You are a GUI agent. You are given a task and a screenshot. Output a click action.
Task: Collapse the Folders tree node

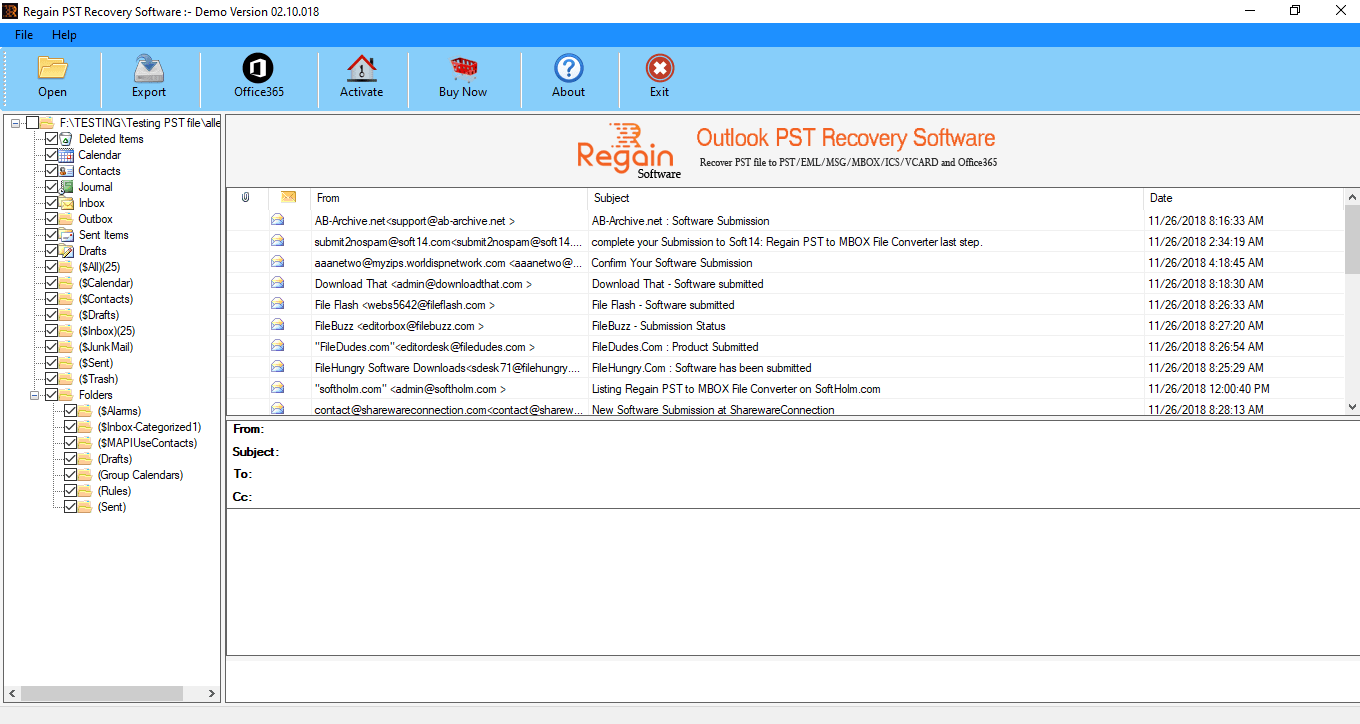coord(35,395)
